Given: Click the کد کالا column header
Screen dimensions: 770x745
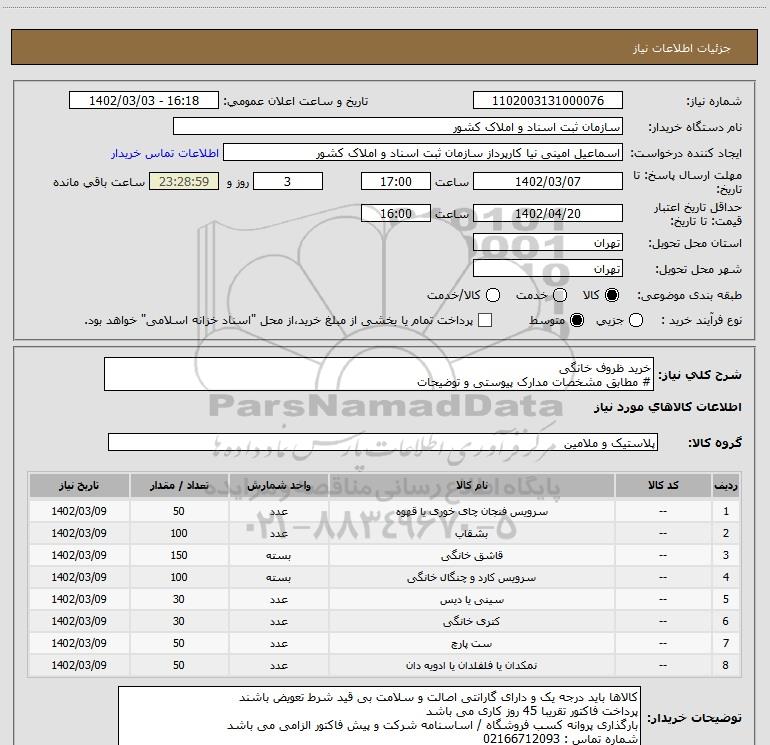Looking at the screenshot, I should pos(663,485).
